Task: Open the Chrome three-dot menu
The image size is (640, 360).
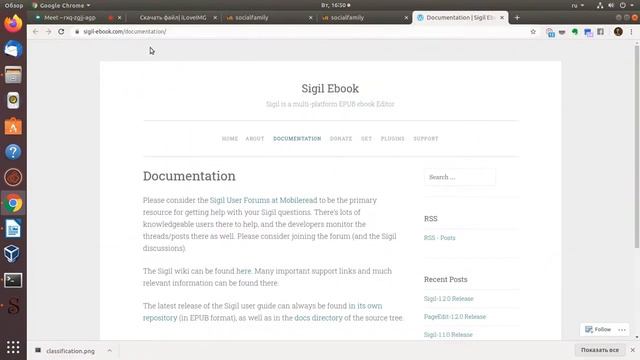Action: (631, 31)
